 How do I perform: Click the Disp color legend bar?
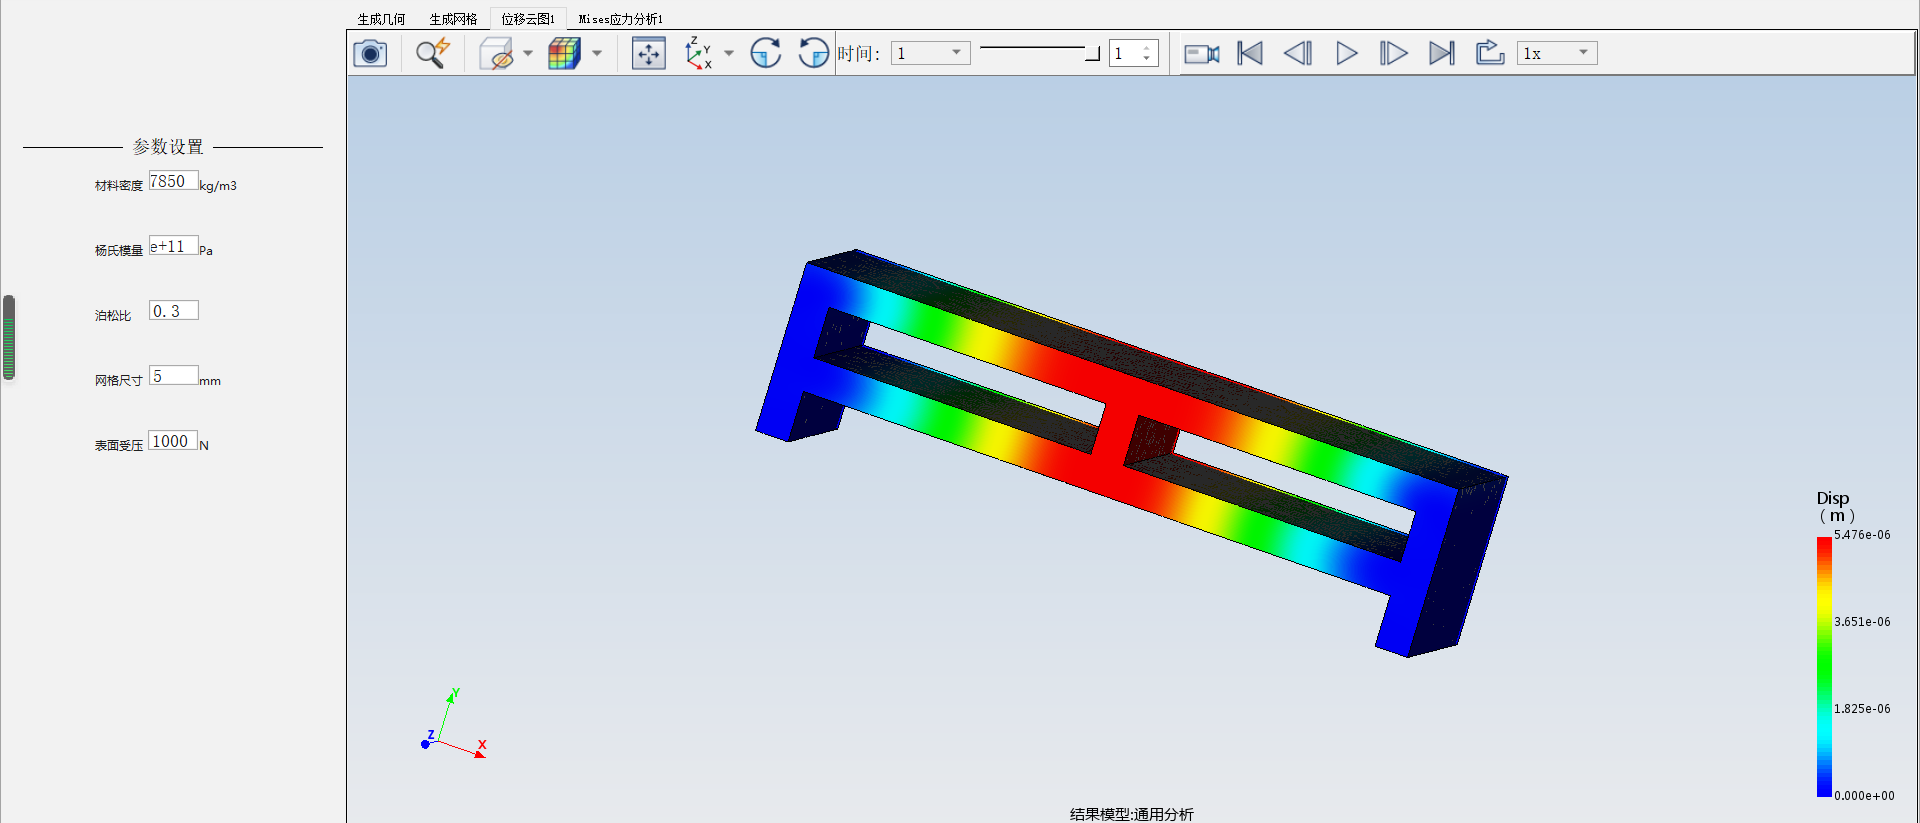point(1824,667)
